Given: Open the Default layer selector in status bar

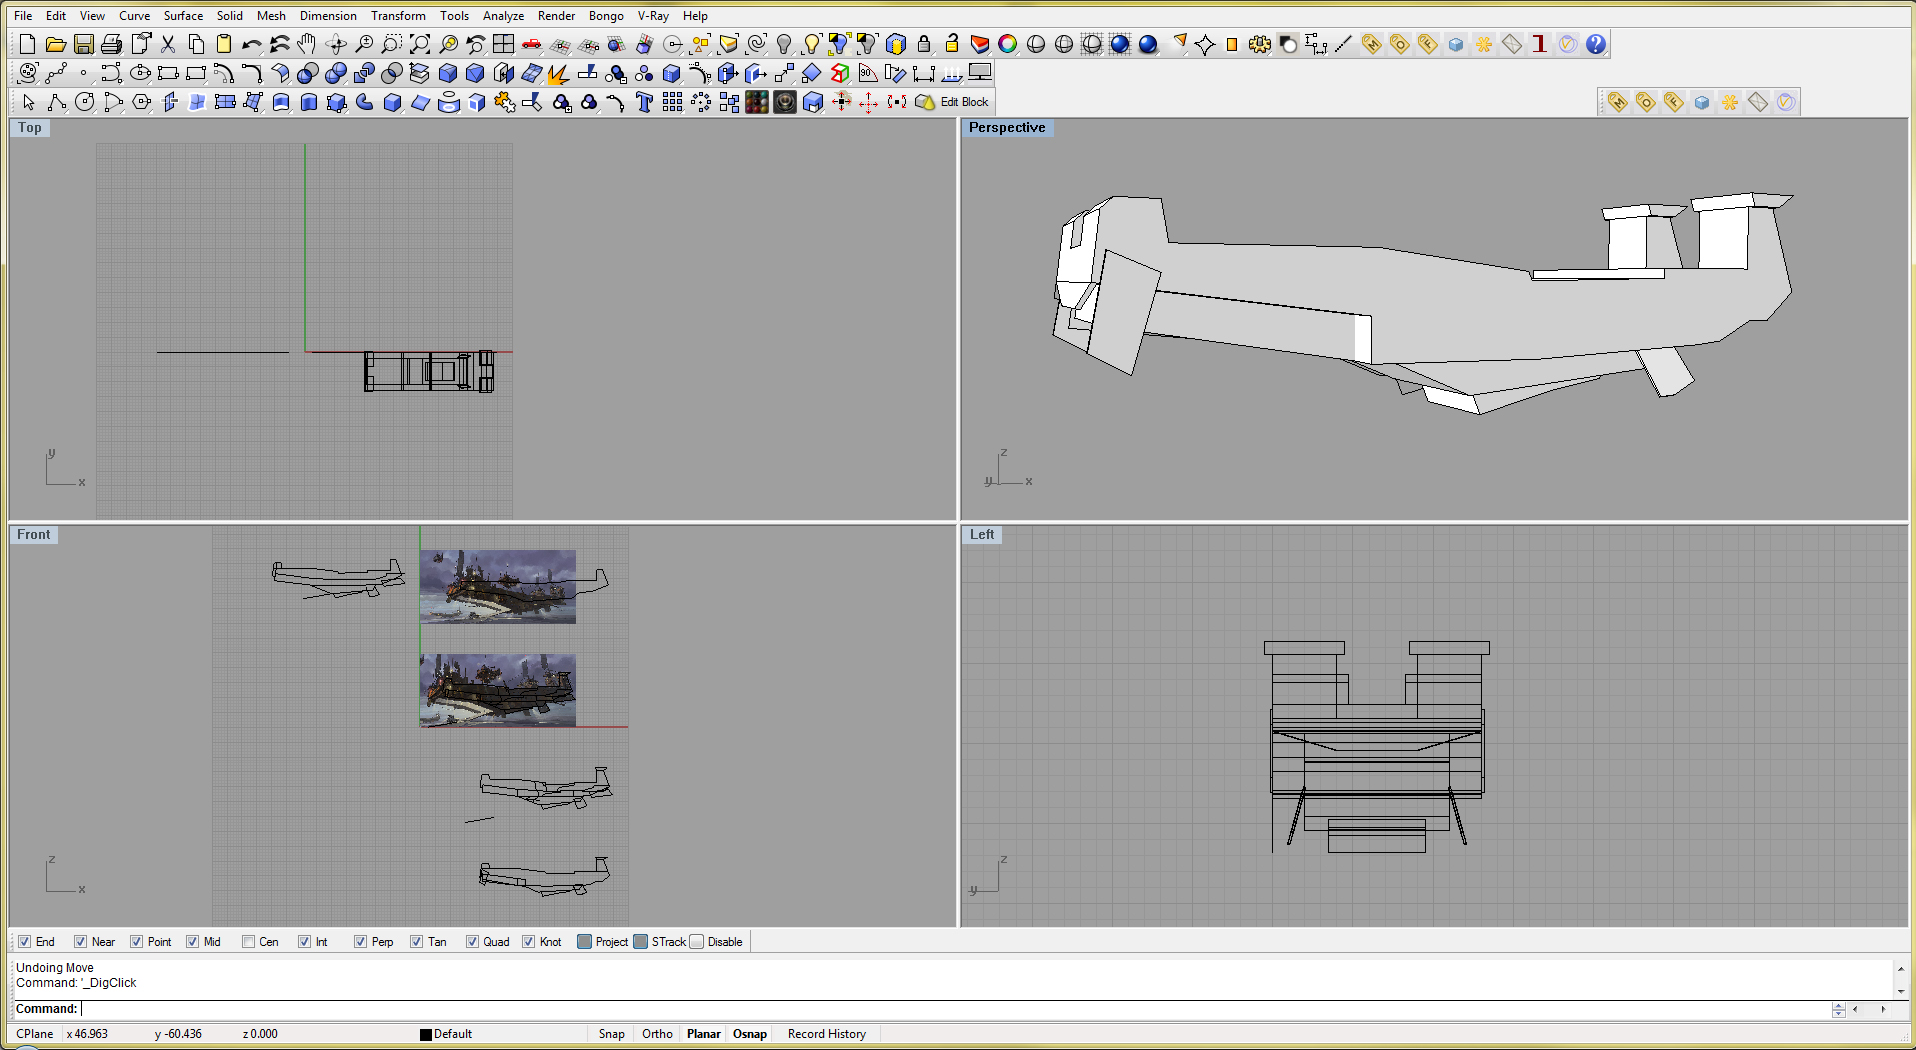Looking at the screenshot, I should click(x=452, y=1034).
